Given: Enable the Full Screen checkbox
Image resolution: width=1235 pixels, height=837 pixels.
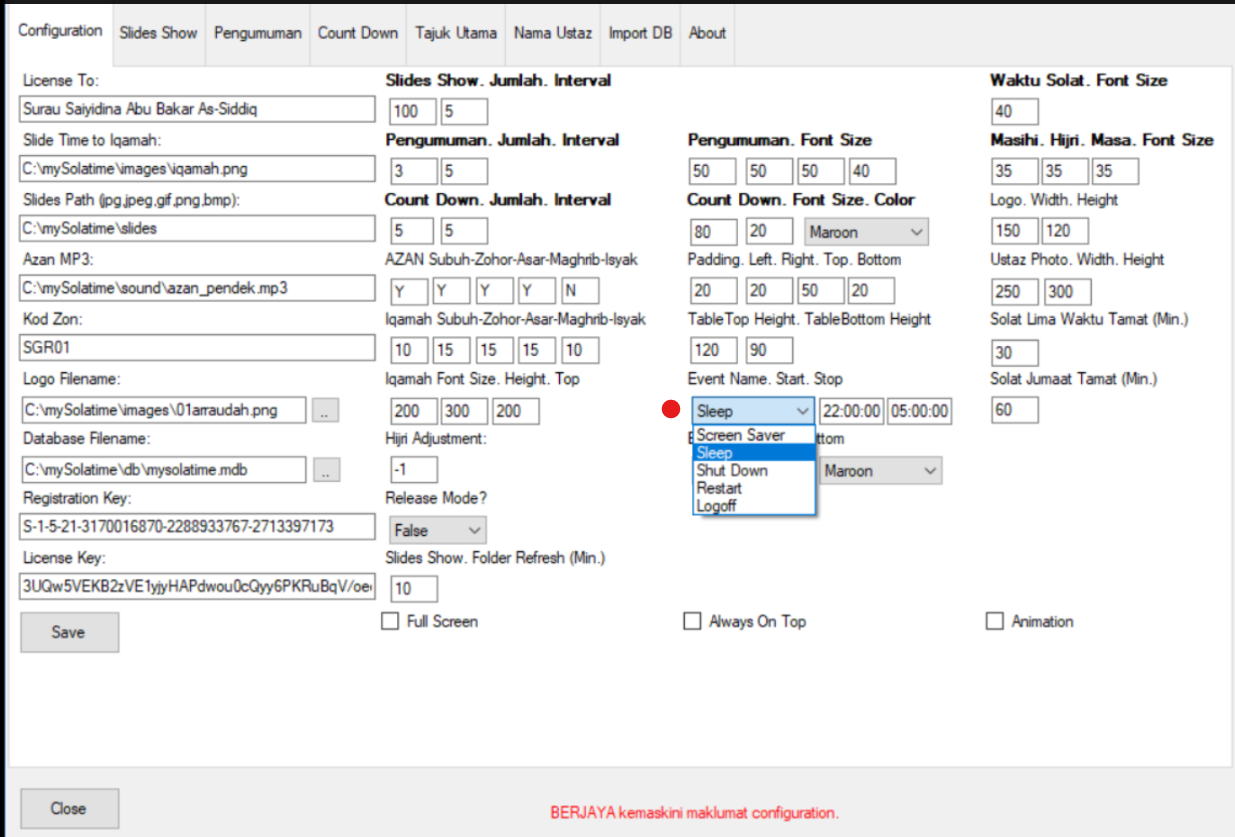Looking at the screenshot, I should click(x=390, y=621).
